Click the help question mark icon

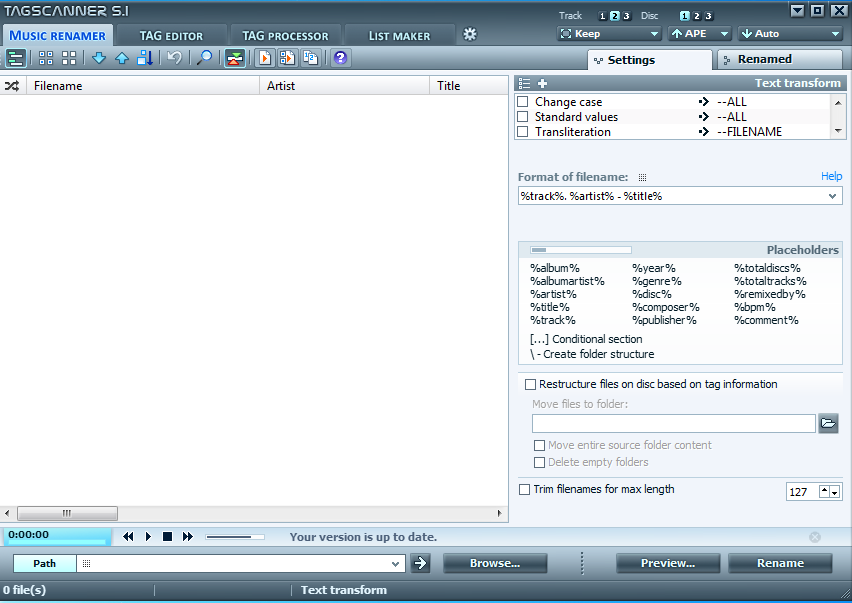pyautogui.click(x=340, y=58)
